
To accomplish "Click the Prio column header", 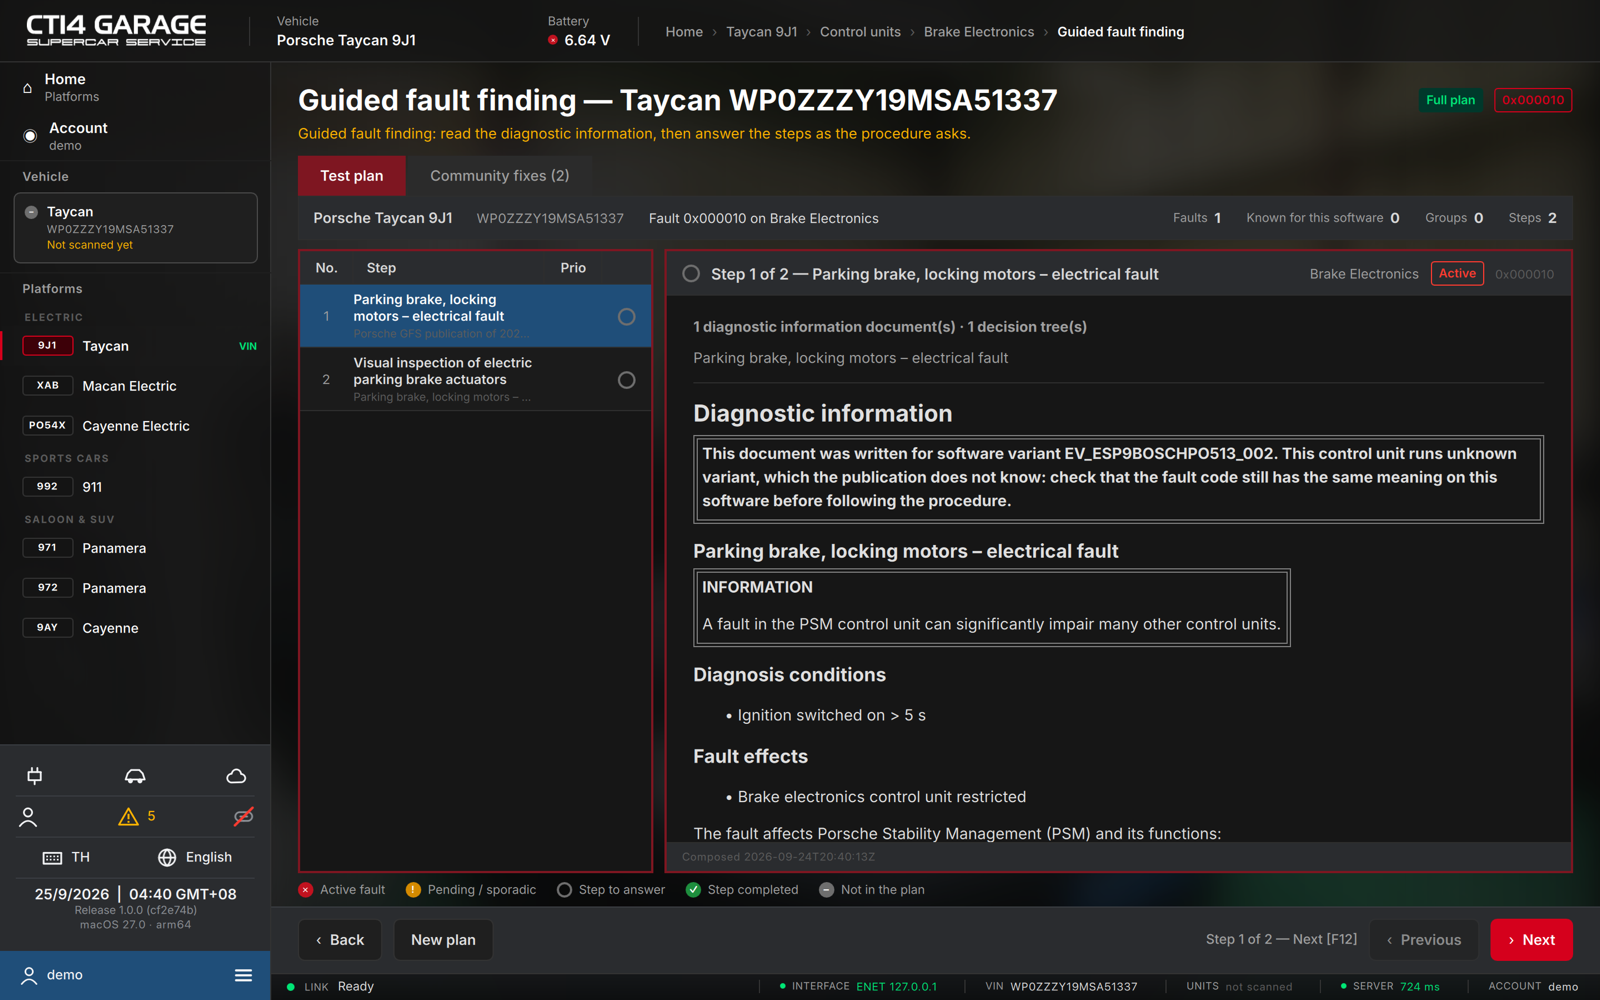I will pos(573,268).
